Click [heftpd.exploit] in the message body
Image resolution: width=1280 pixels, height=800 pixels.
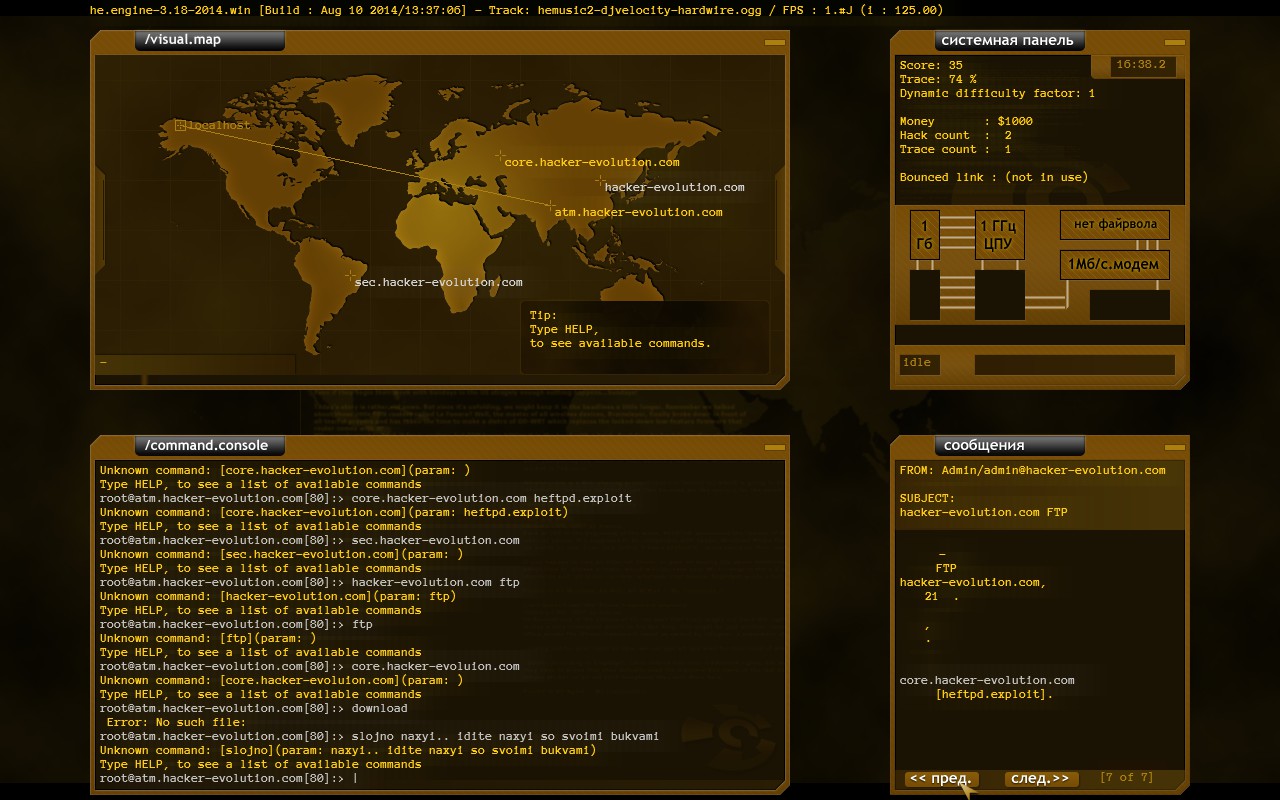coord(994,694)
